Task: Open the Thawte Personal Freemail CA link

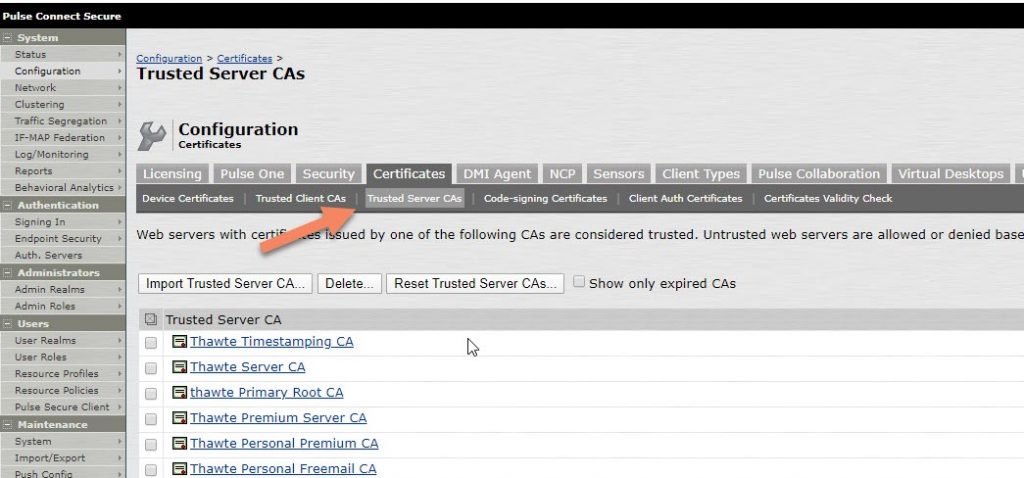Action: 283,469
